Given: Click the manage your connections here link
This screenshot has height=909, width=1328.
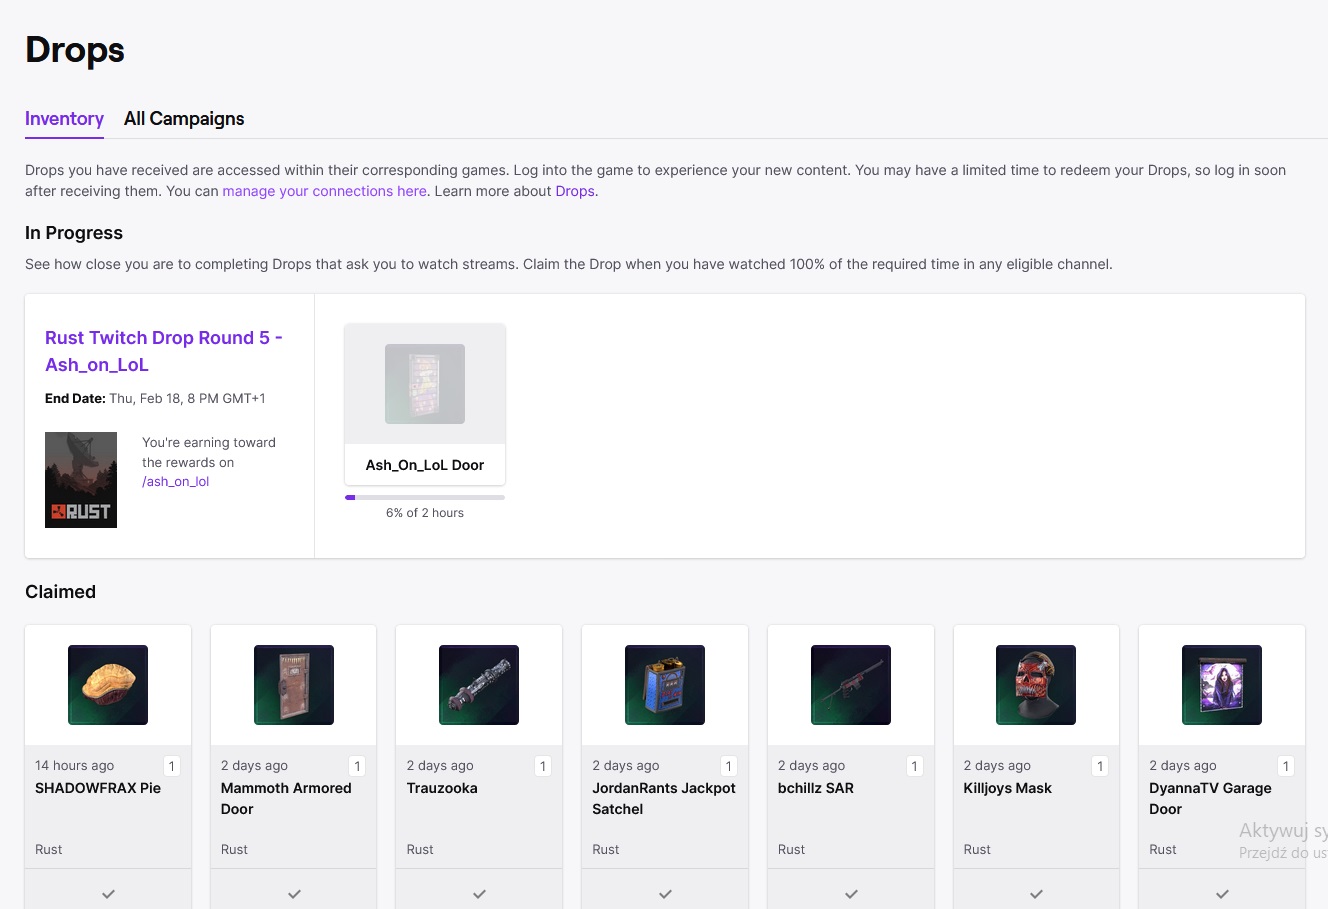Looking at the screenshot, I should 324,191.
